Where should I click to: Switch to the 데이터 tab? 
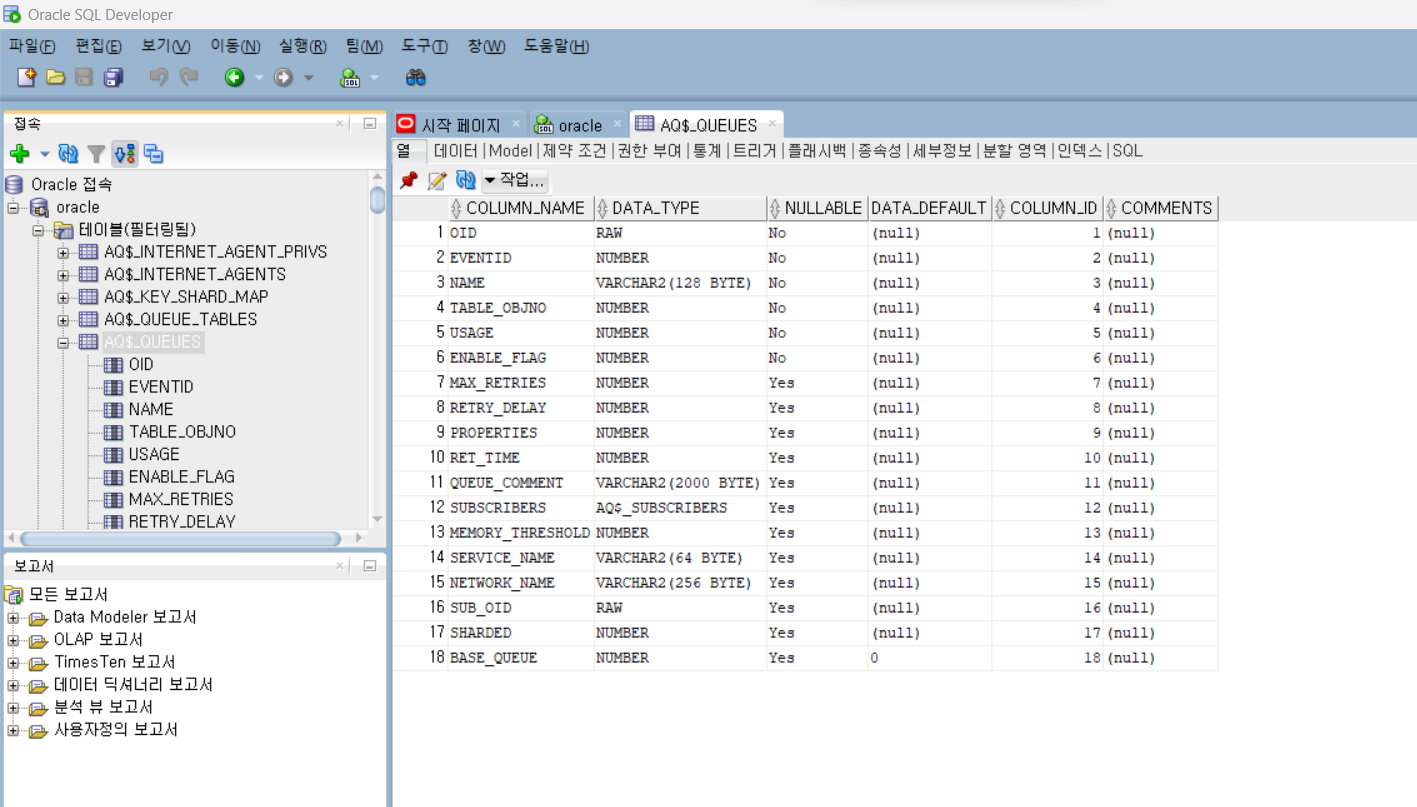(456, 150)
